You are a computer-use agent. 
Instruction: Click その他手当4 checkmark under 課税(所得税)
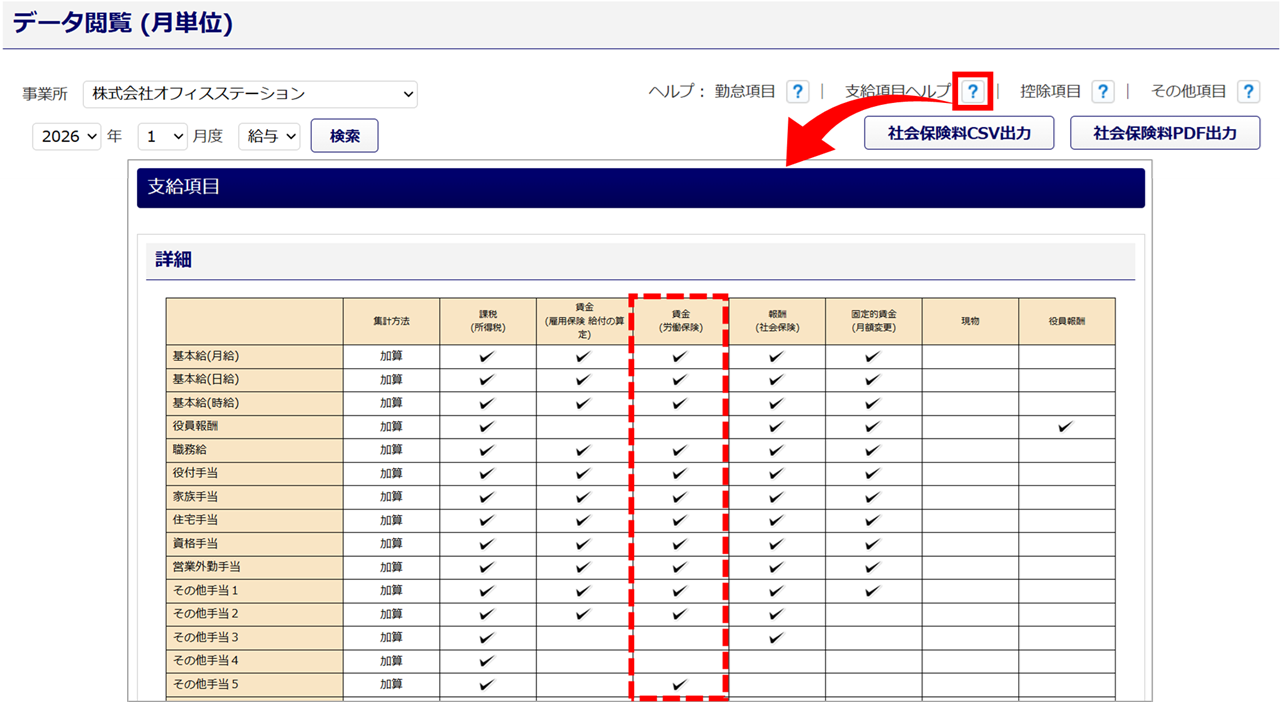point(487,661)
